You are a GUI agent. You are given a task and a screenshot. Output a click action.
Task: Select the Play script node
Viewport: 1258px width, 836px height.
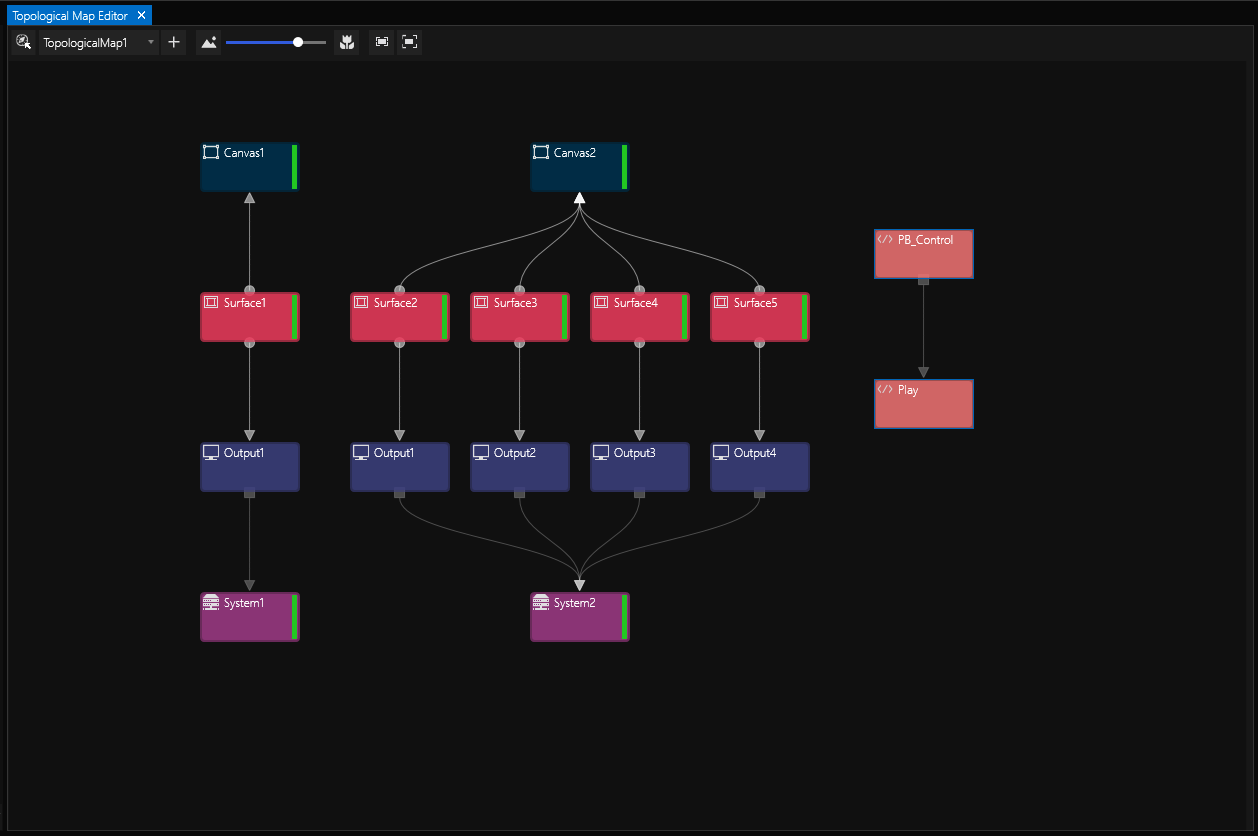923,404
